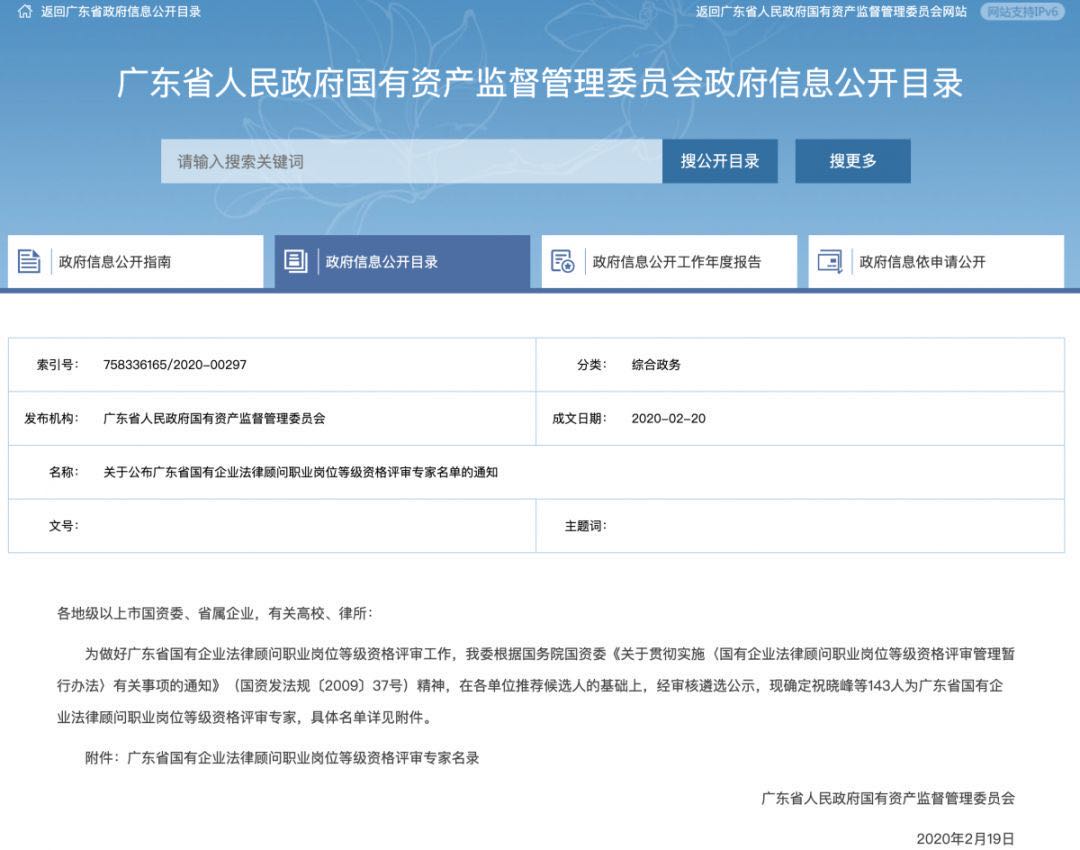Image resolution: width=1080 pixels, height=850 pixels.
Task: Click the salutation line 各地级以上市国资委
Action: (x=215, y=613)
